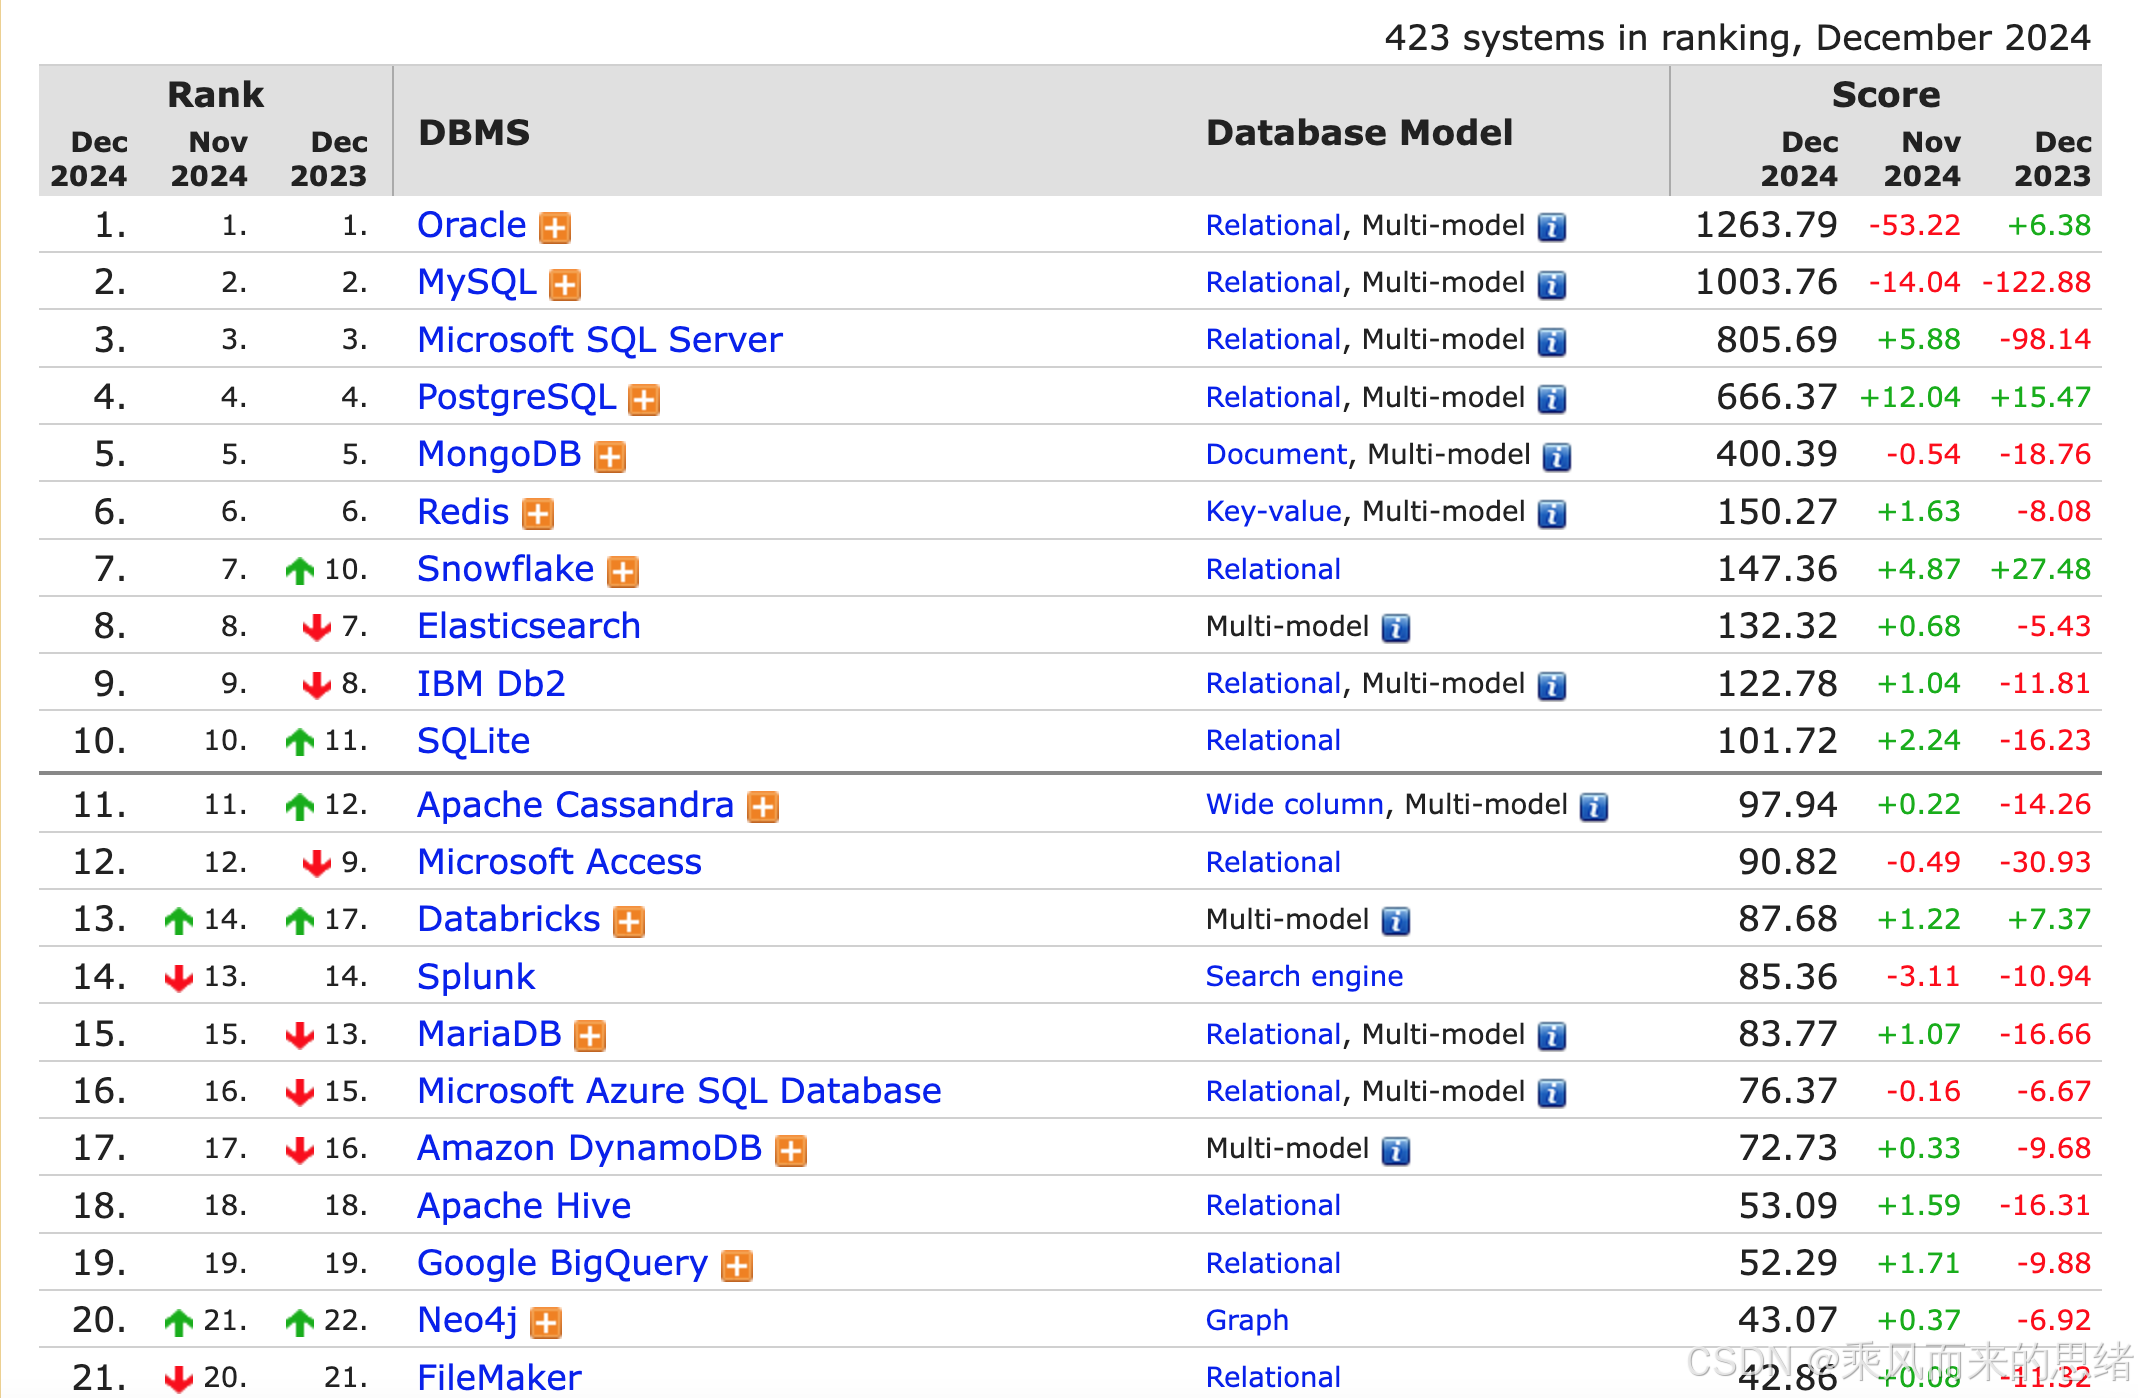Viewport: 2138px width, 1398px height.
Task: Click the plus icon beside Redis
Action: 538,514
